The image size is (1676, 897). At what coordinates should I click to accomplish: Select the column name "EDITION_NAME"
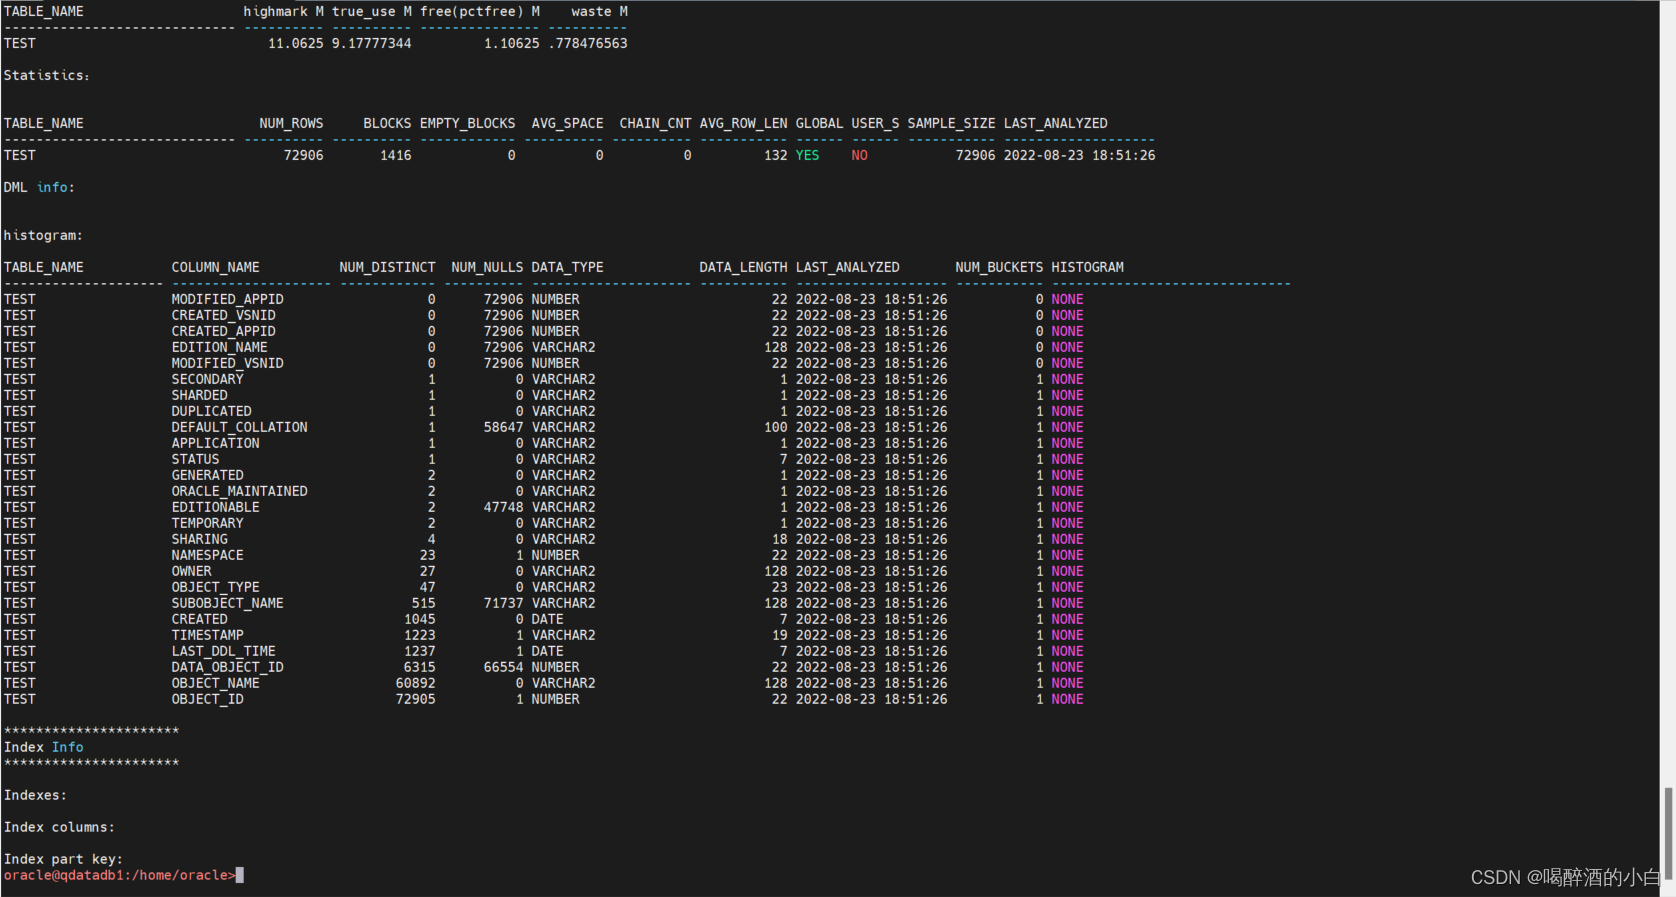pos(219,348)
